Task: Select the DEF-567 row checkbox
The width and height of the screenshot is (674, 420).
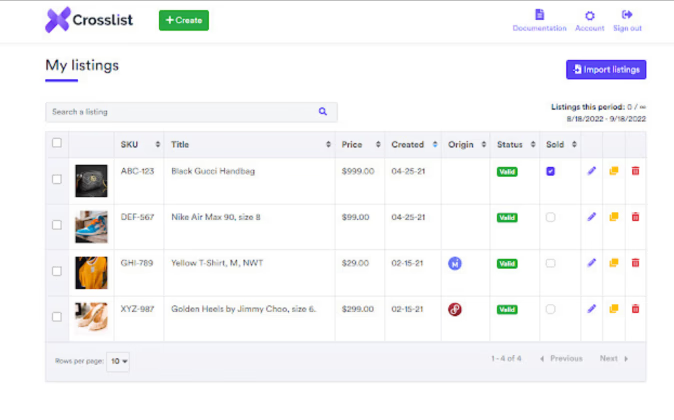Action: [x=57, y=225]
